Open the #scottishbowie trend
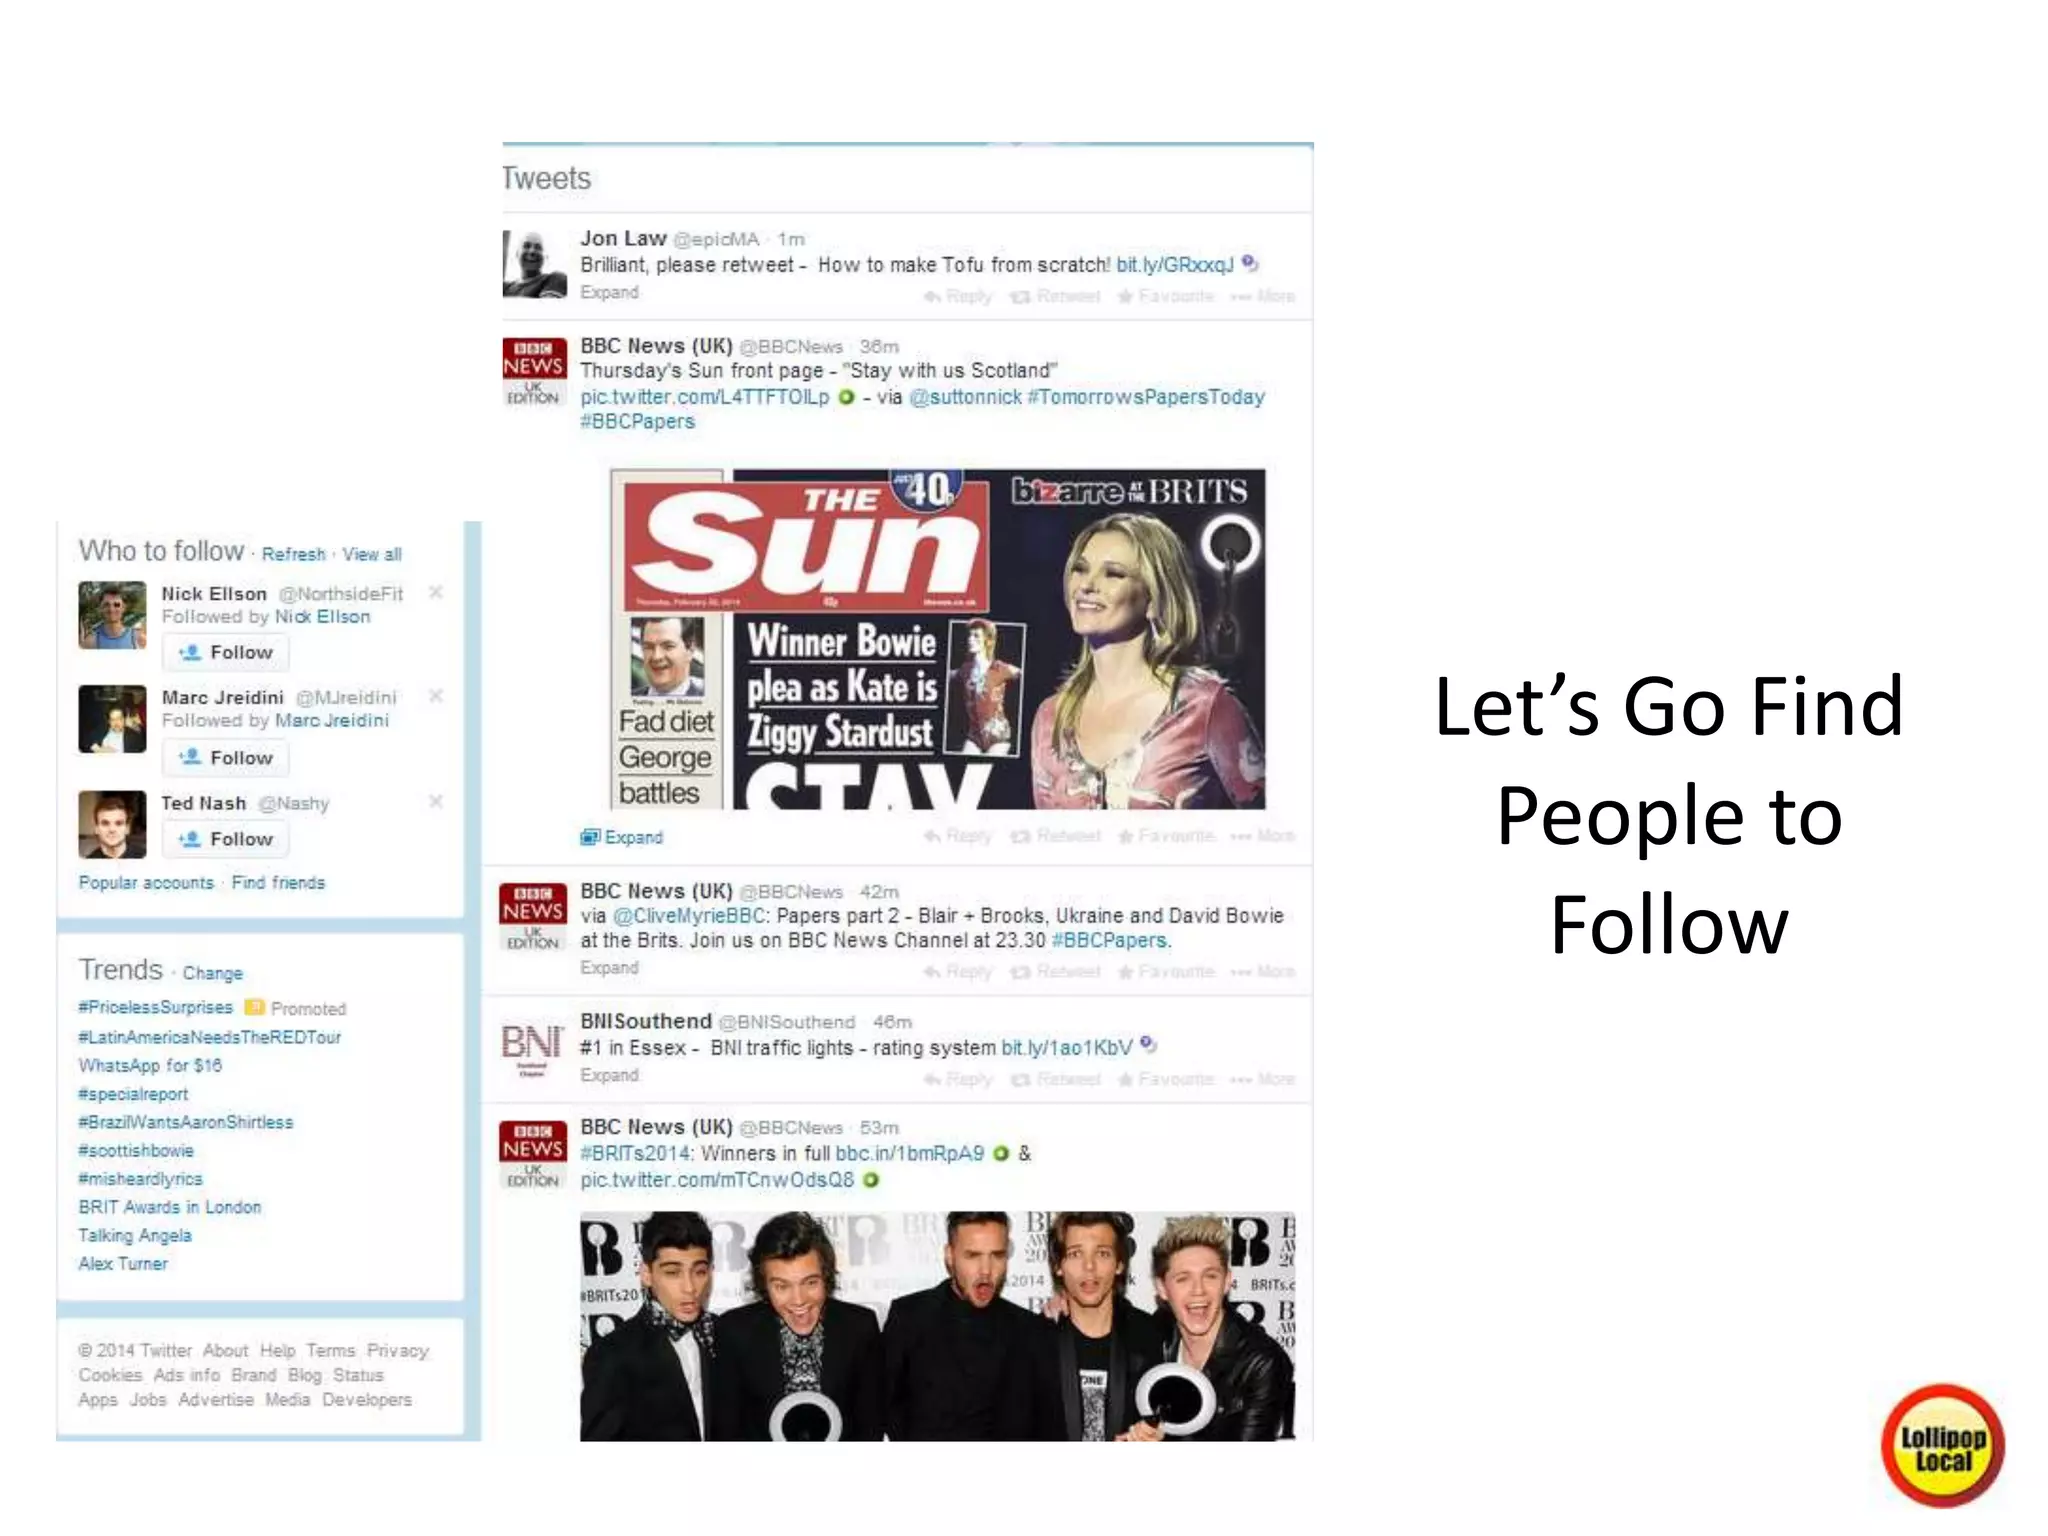This screenshot has height=1536, width=2048. (136, 1151)
